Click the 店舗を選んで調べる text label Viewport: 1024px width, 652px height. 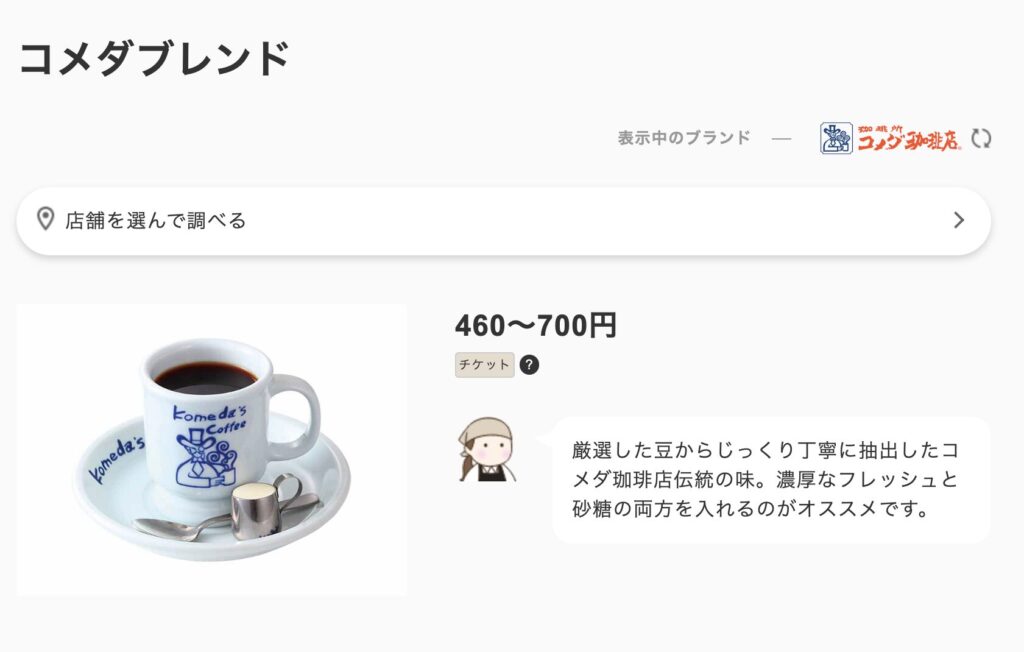(155, 220)
